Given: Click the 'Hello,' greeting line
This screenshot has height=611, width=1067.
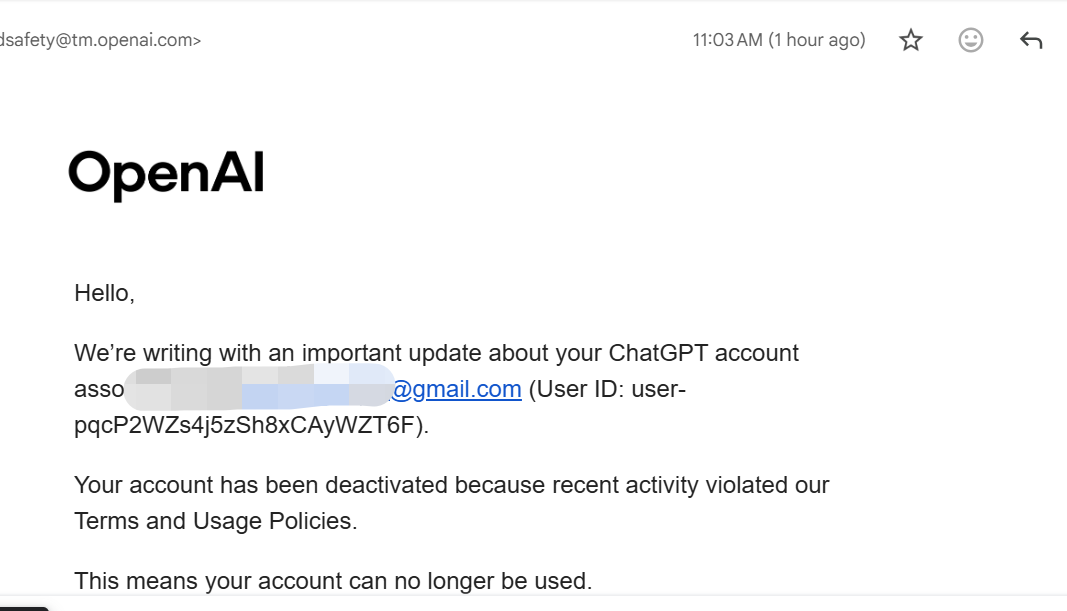Looking at the screenshot, I should point(105,293).
